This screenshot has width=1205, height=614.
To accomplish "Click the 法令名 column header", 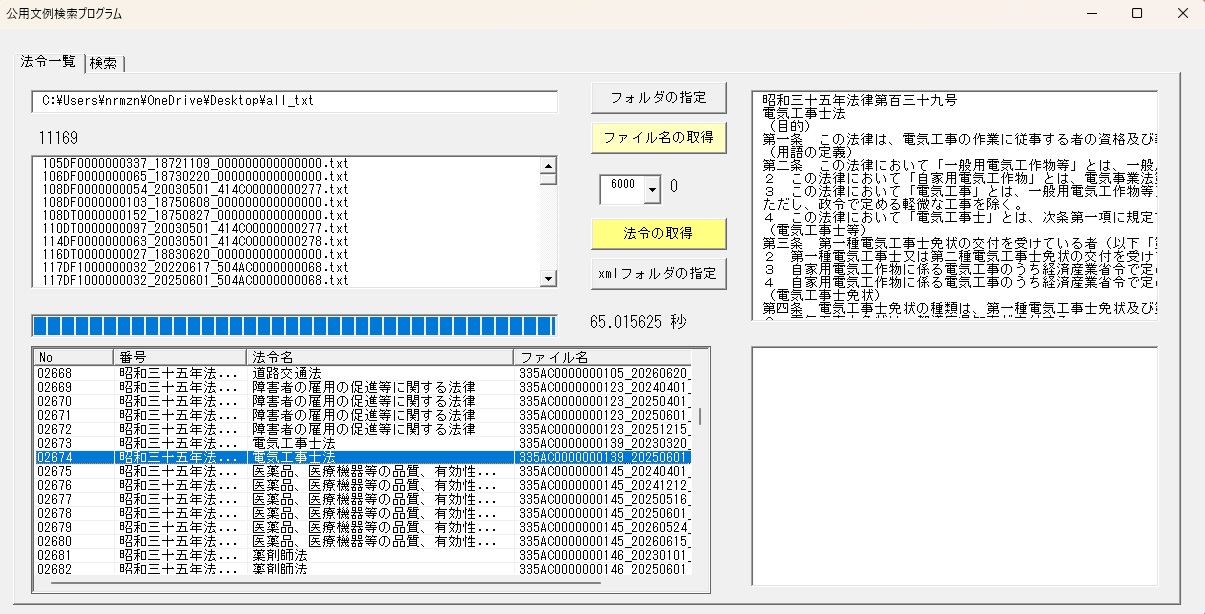I will (379, 357).
